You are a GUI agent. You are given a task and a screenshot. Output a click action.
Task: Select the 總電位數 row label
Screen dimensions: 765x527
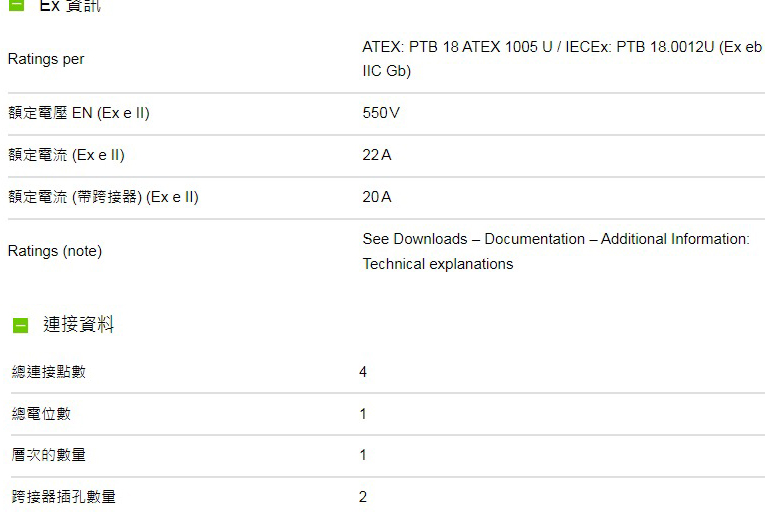[41, 414]
